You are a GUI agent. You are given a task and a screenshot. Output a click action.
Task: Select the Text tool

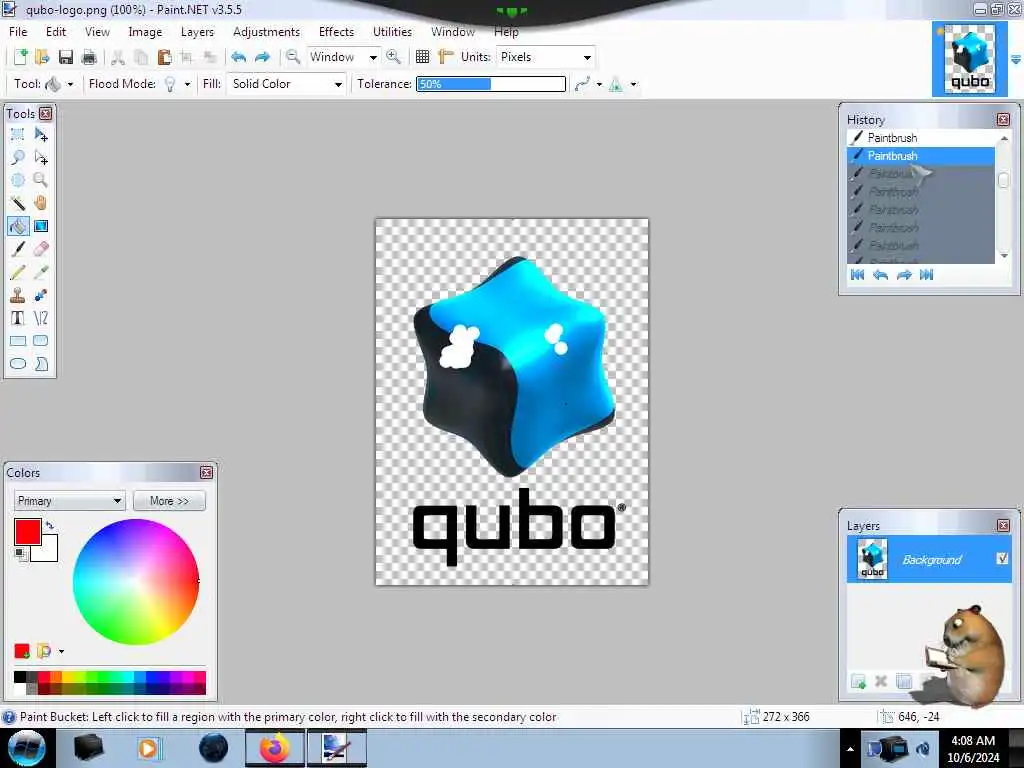click(18, 318)
